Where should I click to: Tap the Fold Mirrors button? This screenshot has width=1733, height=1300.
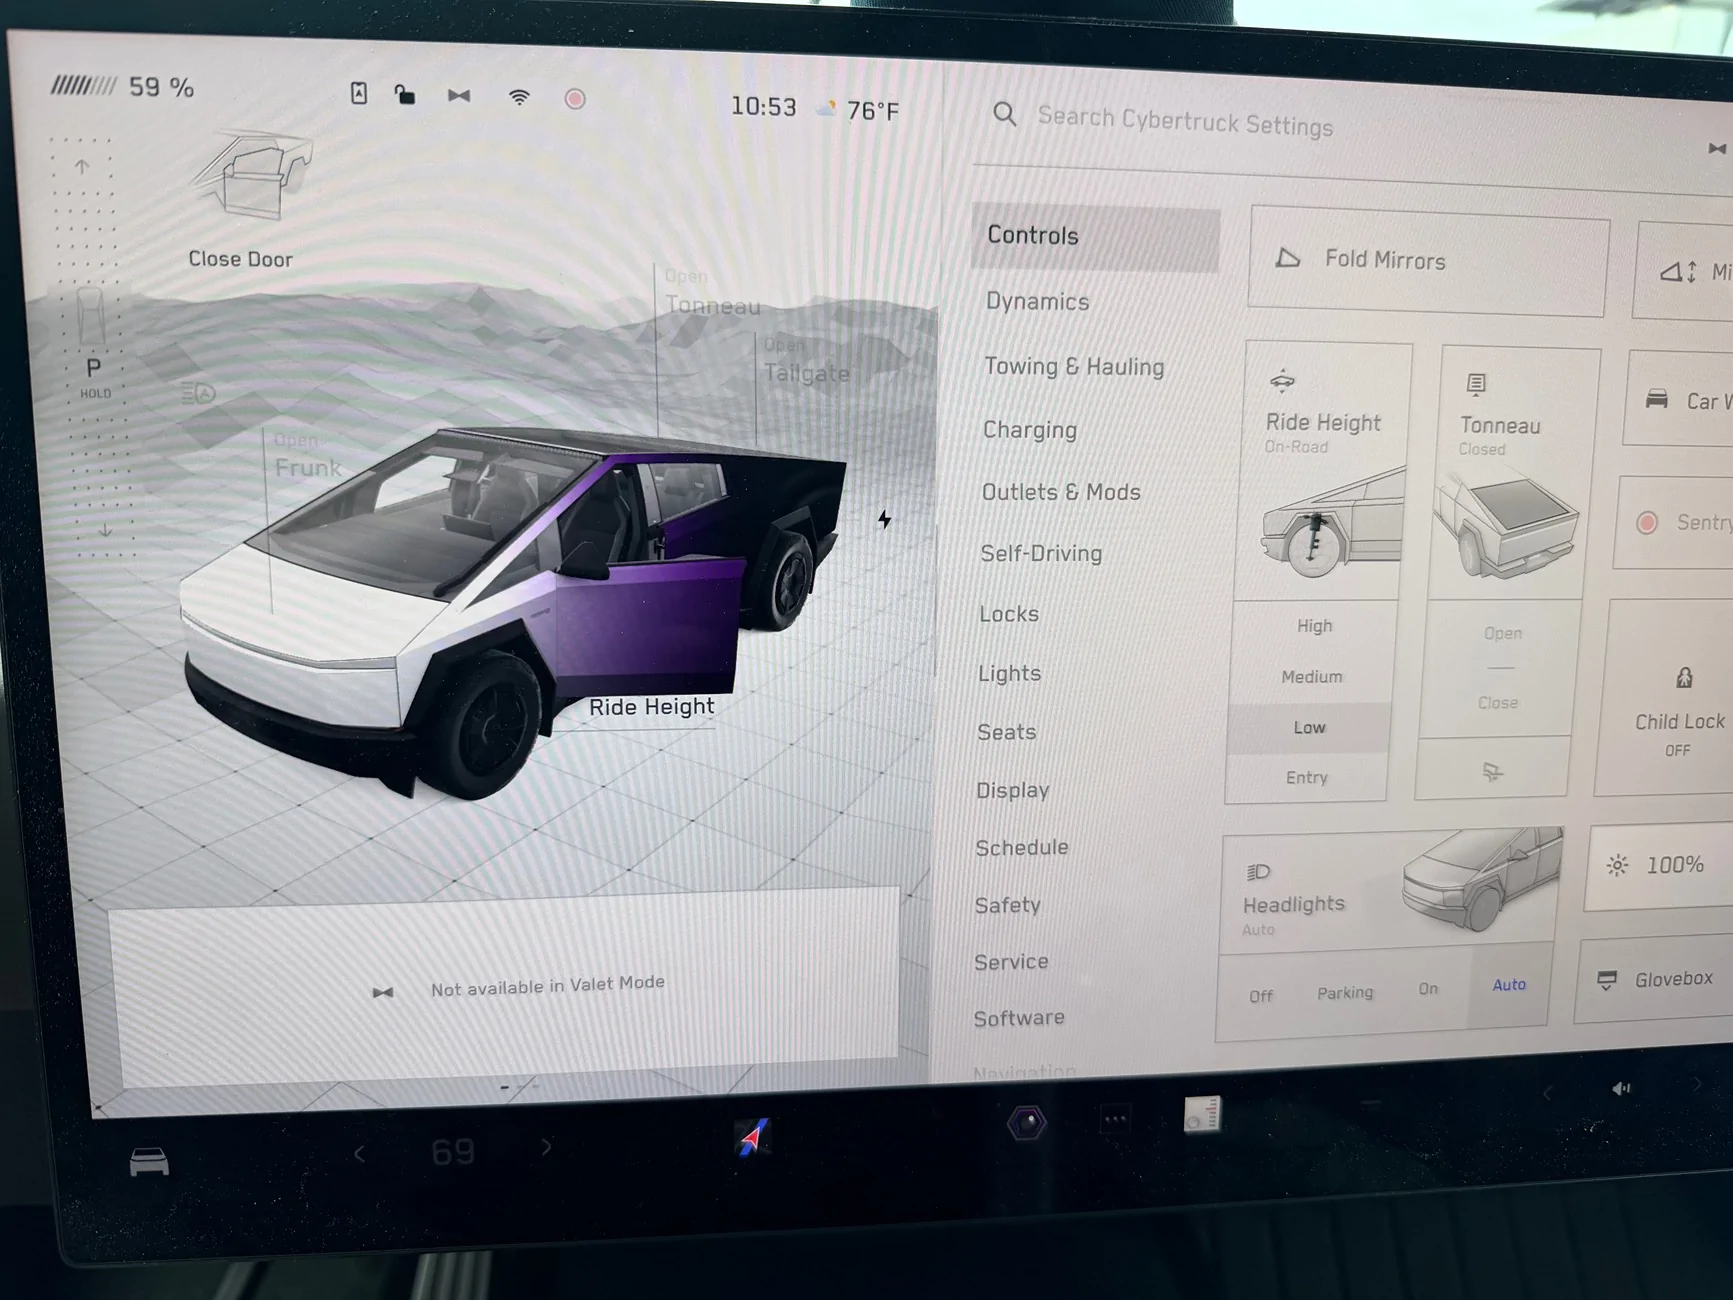[x=1429, y=261]
